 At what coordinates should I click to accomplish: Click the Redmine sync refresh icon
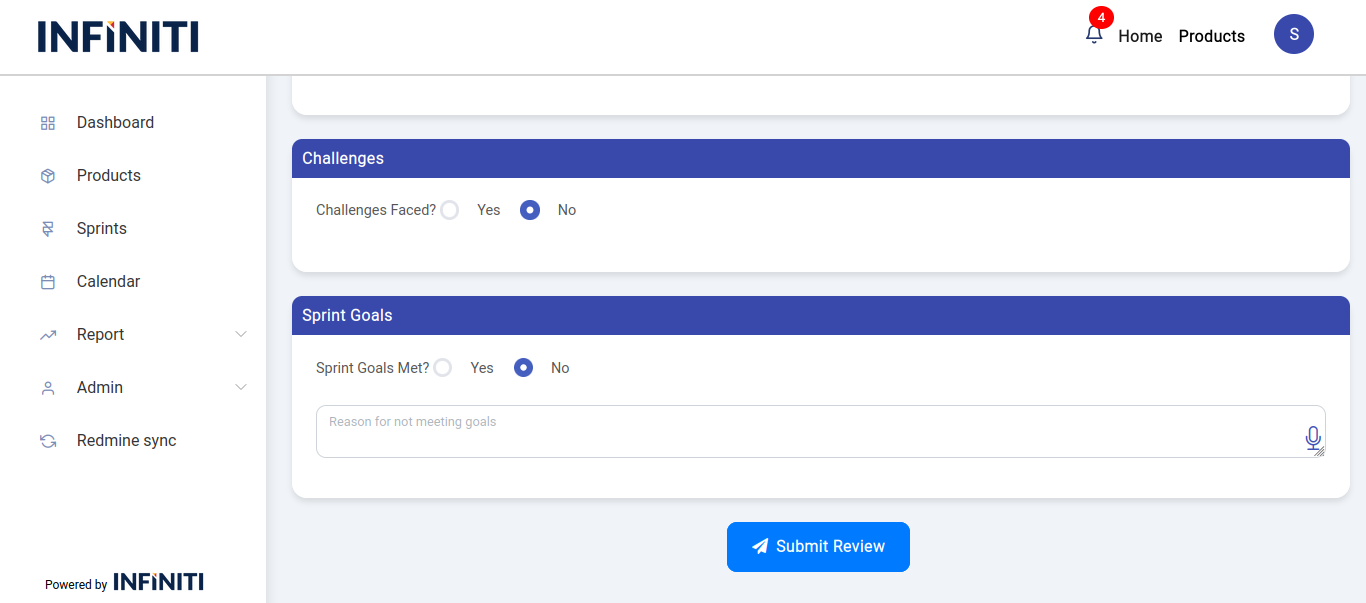(48, 441)
